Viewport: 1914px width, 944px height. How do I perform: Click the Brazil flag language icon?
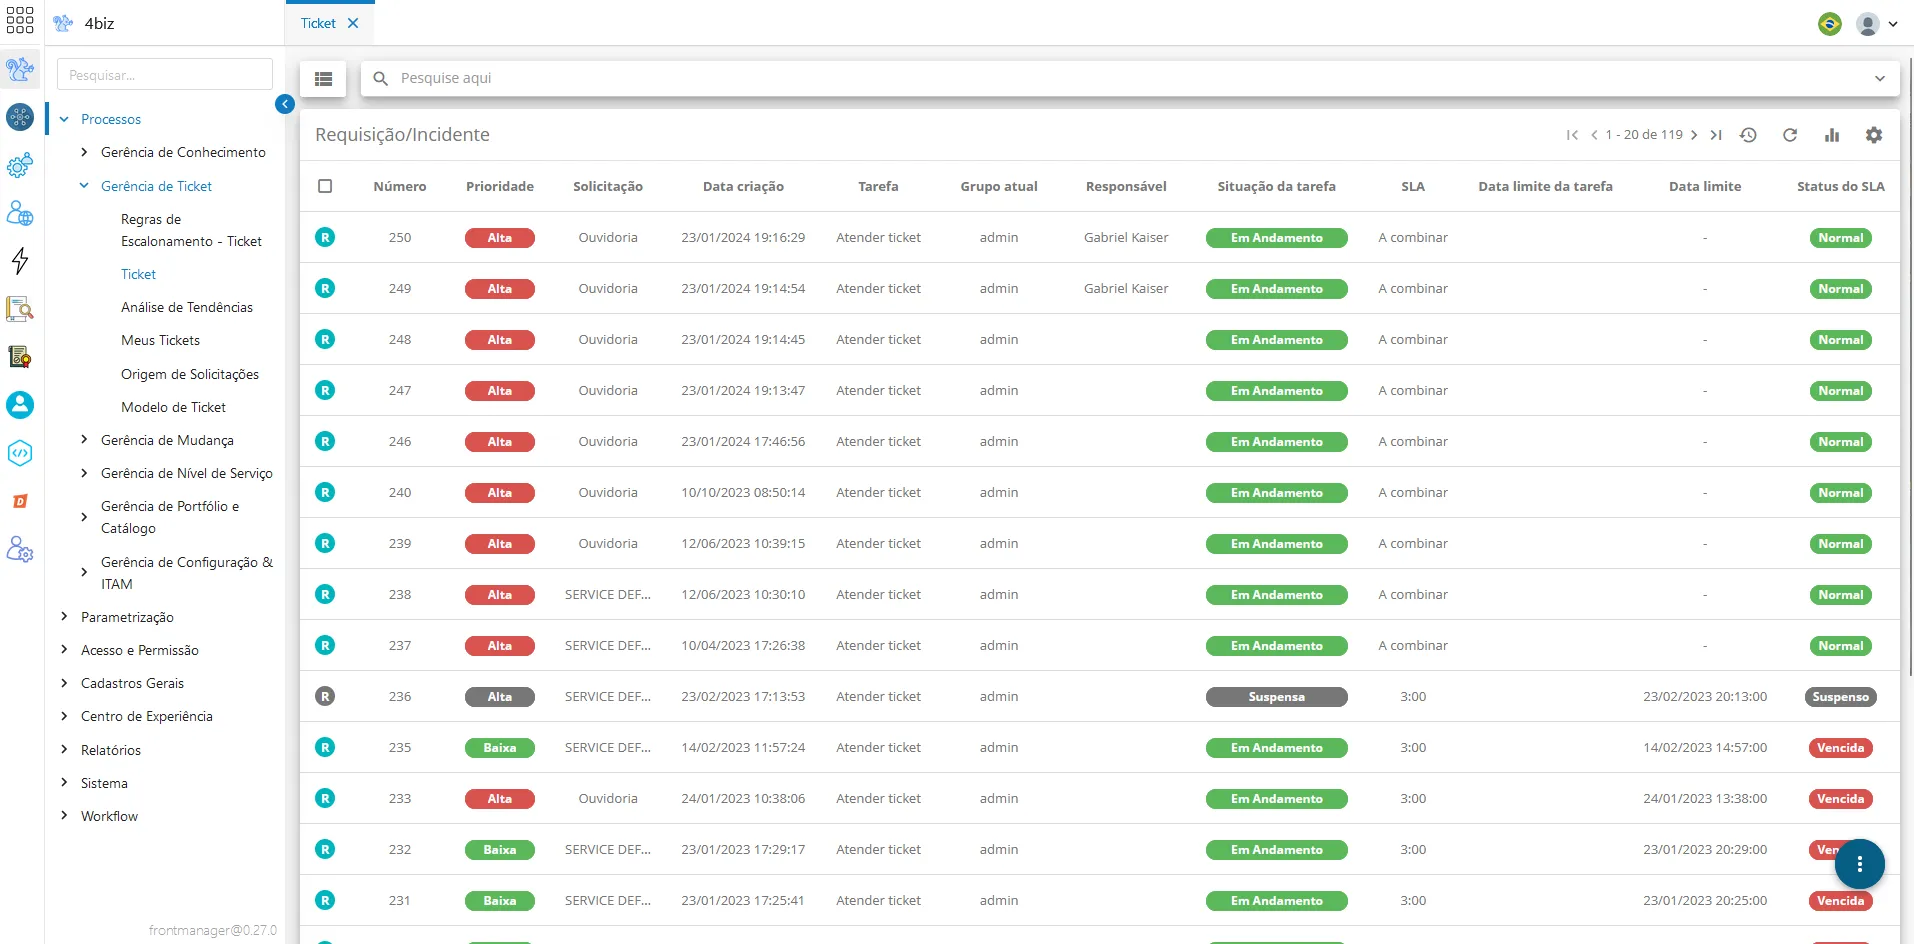(x=1830, y=23)
